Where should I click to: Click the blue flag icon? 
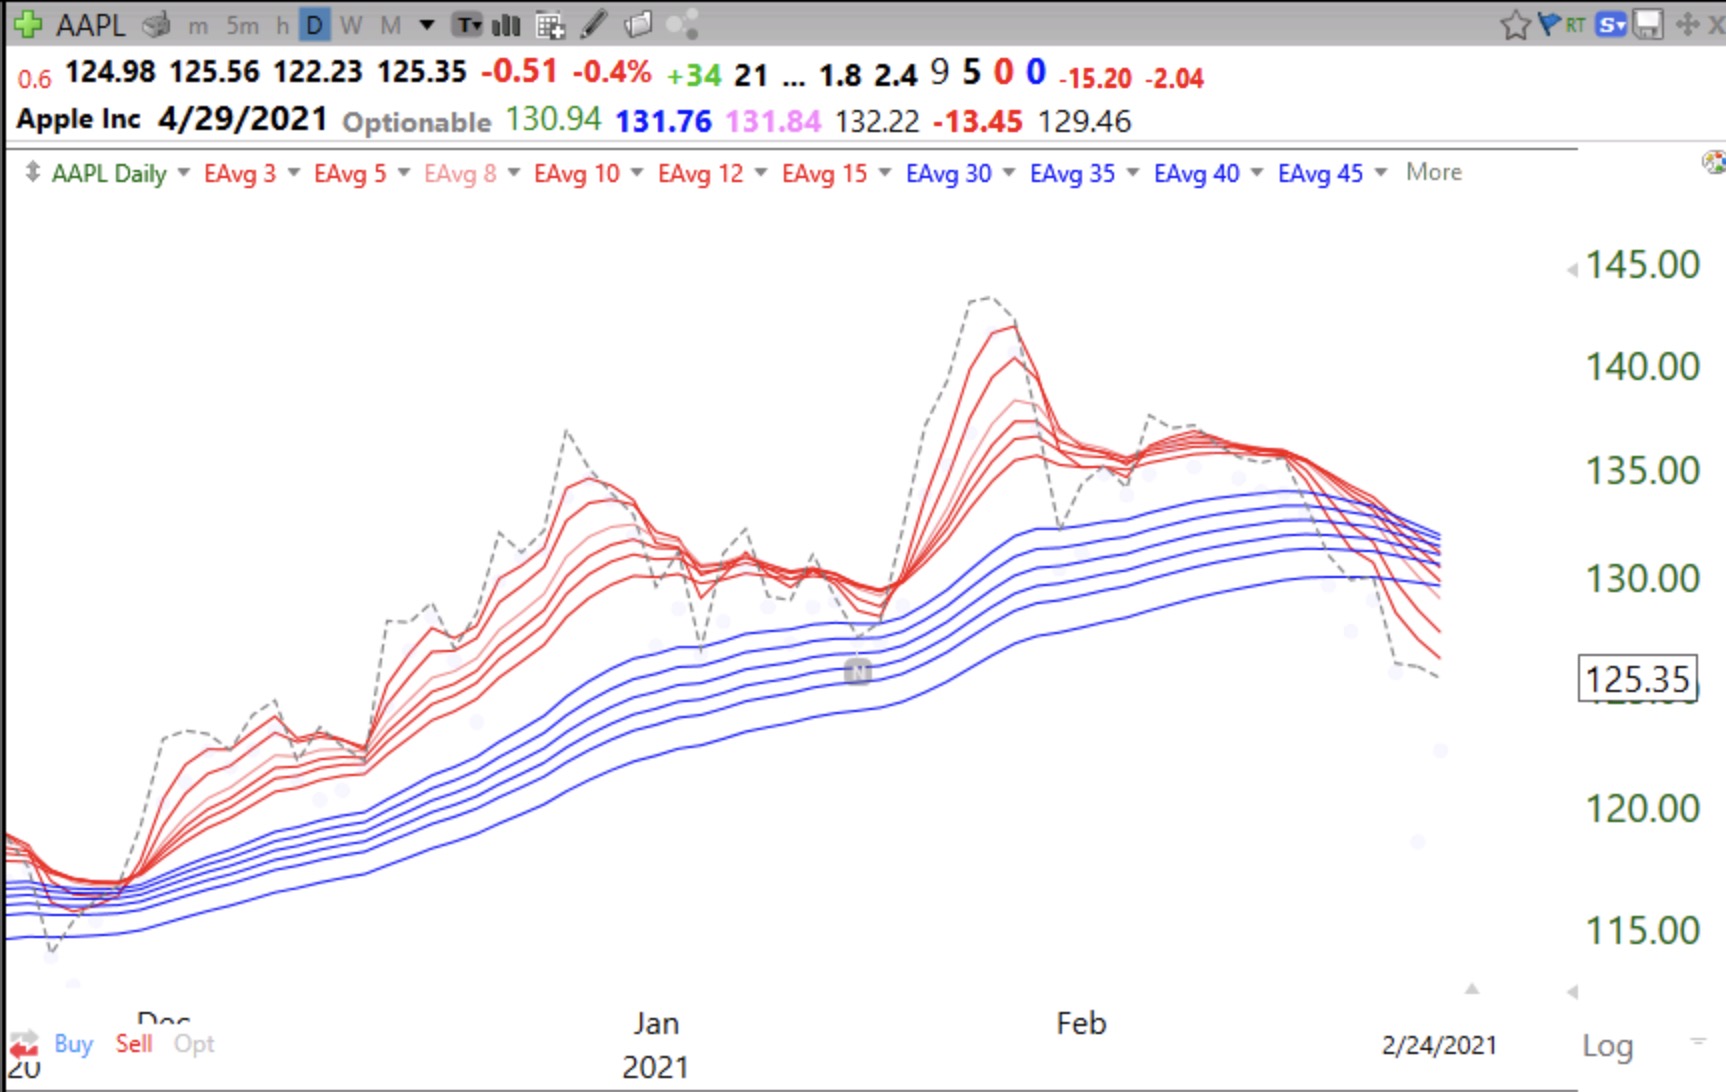point(1549,24)
